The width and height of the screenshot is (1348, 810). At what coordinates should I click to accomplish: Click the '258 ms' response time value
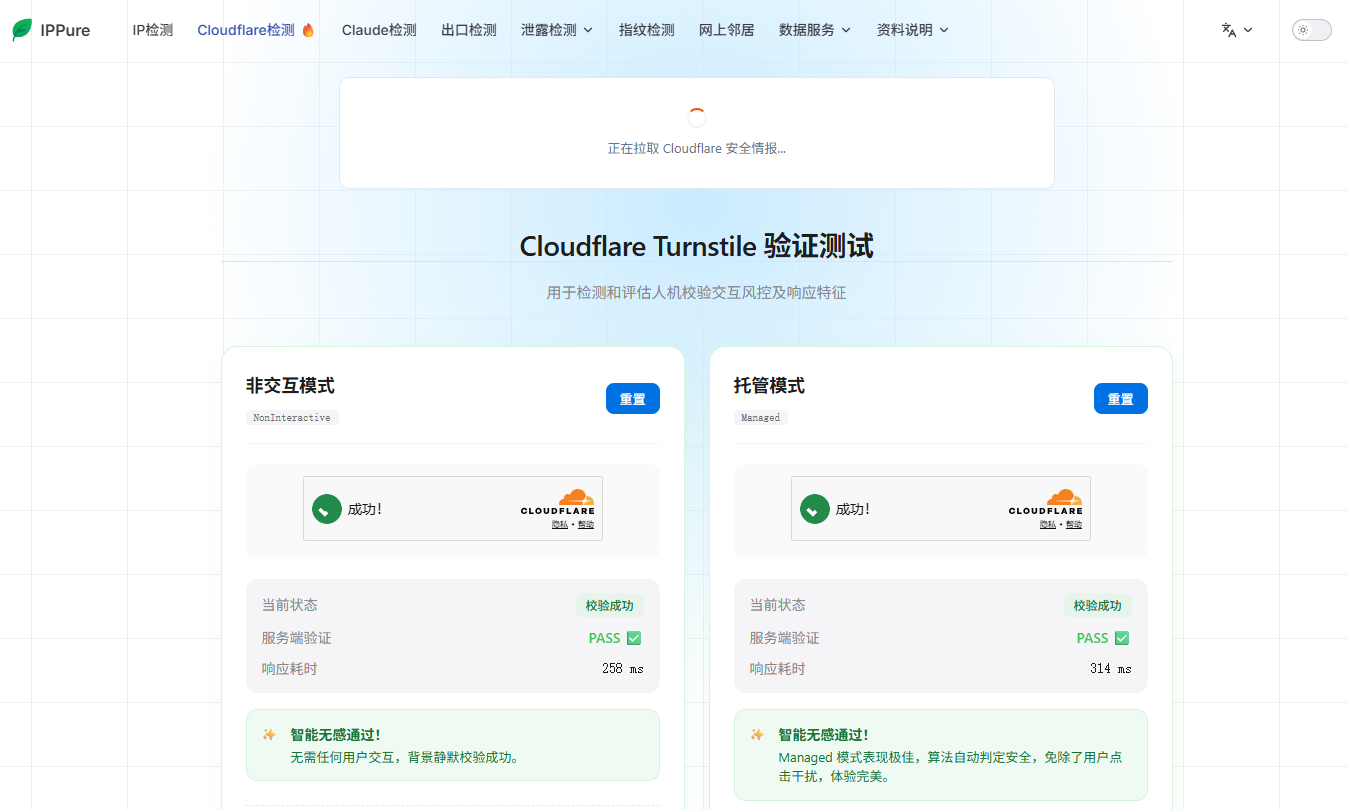(x=623, y=668)
